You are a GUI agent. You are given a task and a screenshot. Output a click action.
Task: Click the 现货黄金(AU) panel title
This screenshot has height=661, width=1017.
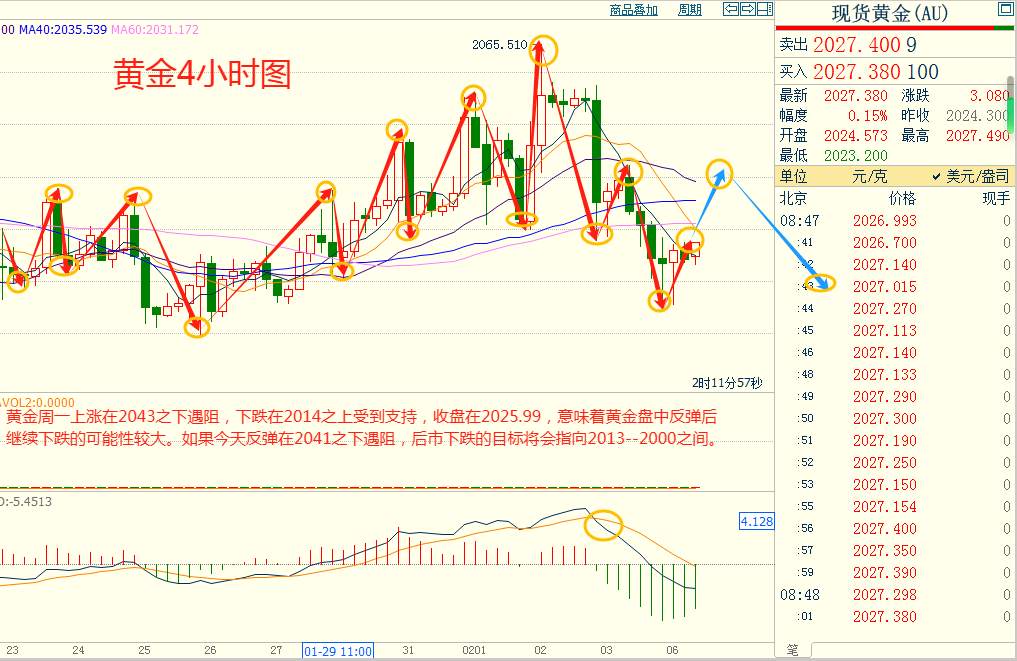tap(889, 13)
